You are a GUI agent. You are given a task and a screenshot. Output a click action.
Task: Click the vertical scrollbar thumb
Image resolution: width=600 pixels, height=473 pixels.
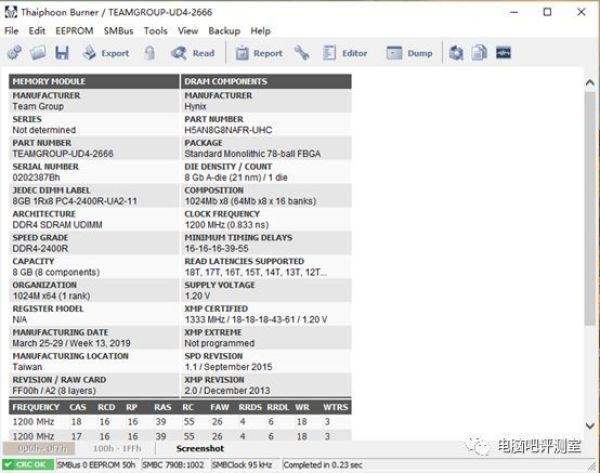point(590,209)
